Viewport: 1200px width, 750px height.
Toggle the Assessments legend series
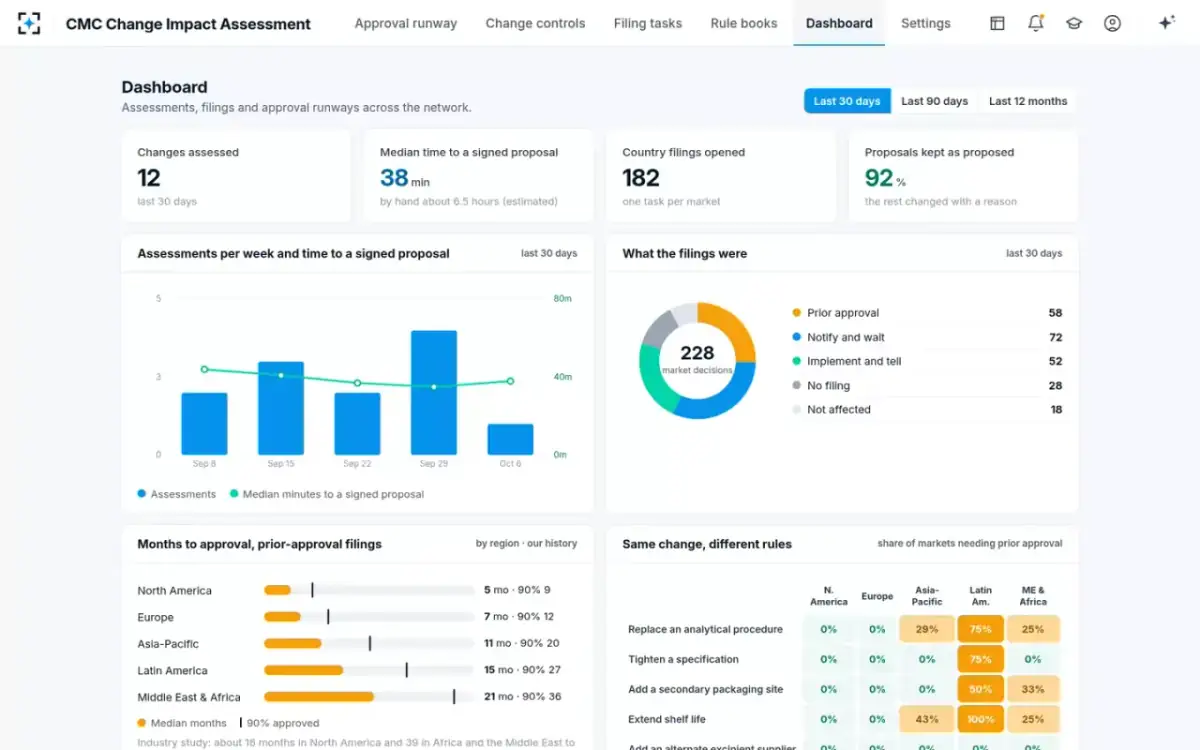[x=177, y=494]
